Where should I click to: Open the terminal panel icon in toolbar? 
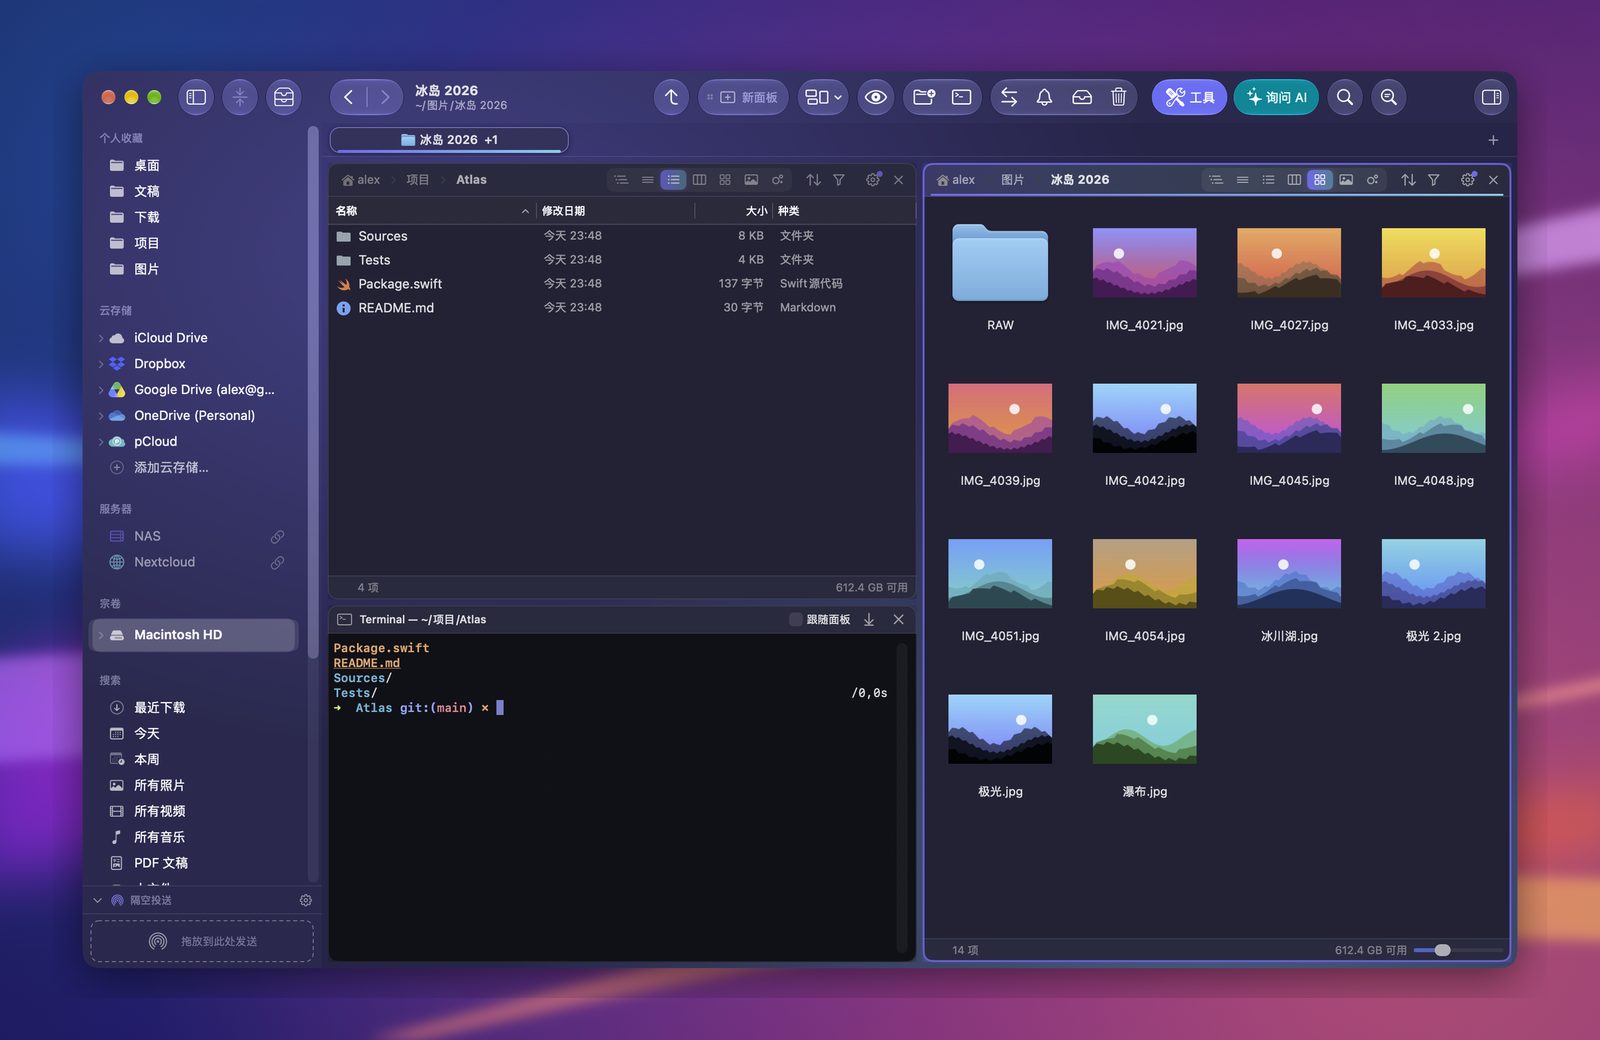click(961, 97)
